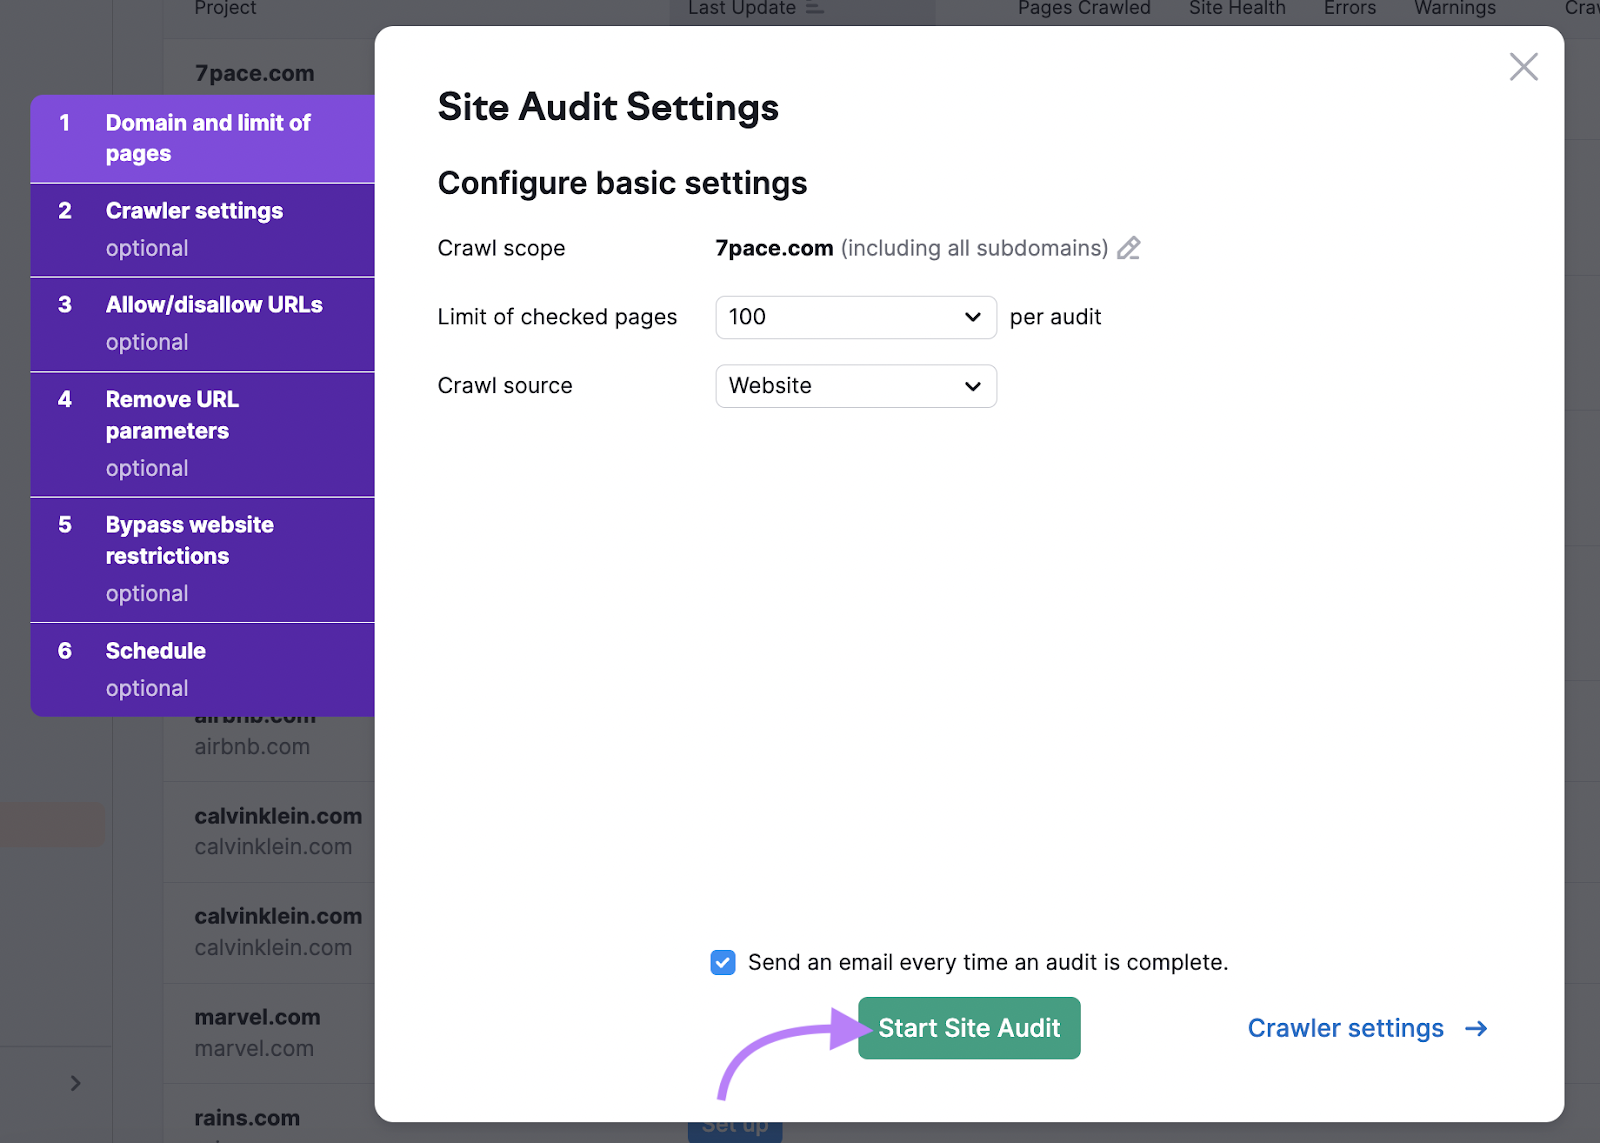Click the Set up button for rains.com
This screenshot has height=1143, width=1600.
coord(735,1126)
